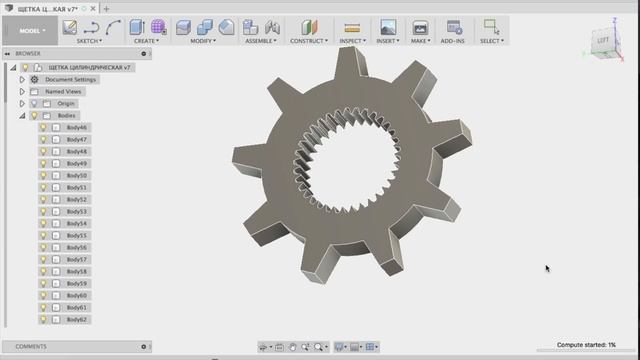The width and height of the screenshot is (640, 360).
Task: Select Body48 in the browser
Action: (77, 151)
